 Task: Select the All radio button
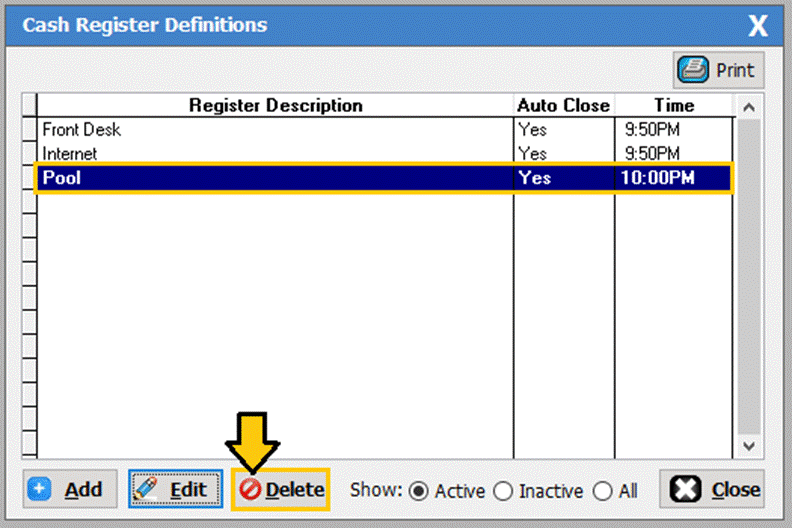point(602,491)
